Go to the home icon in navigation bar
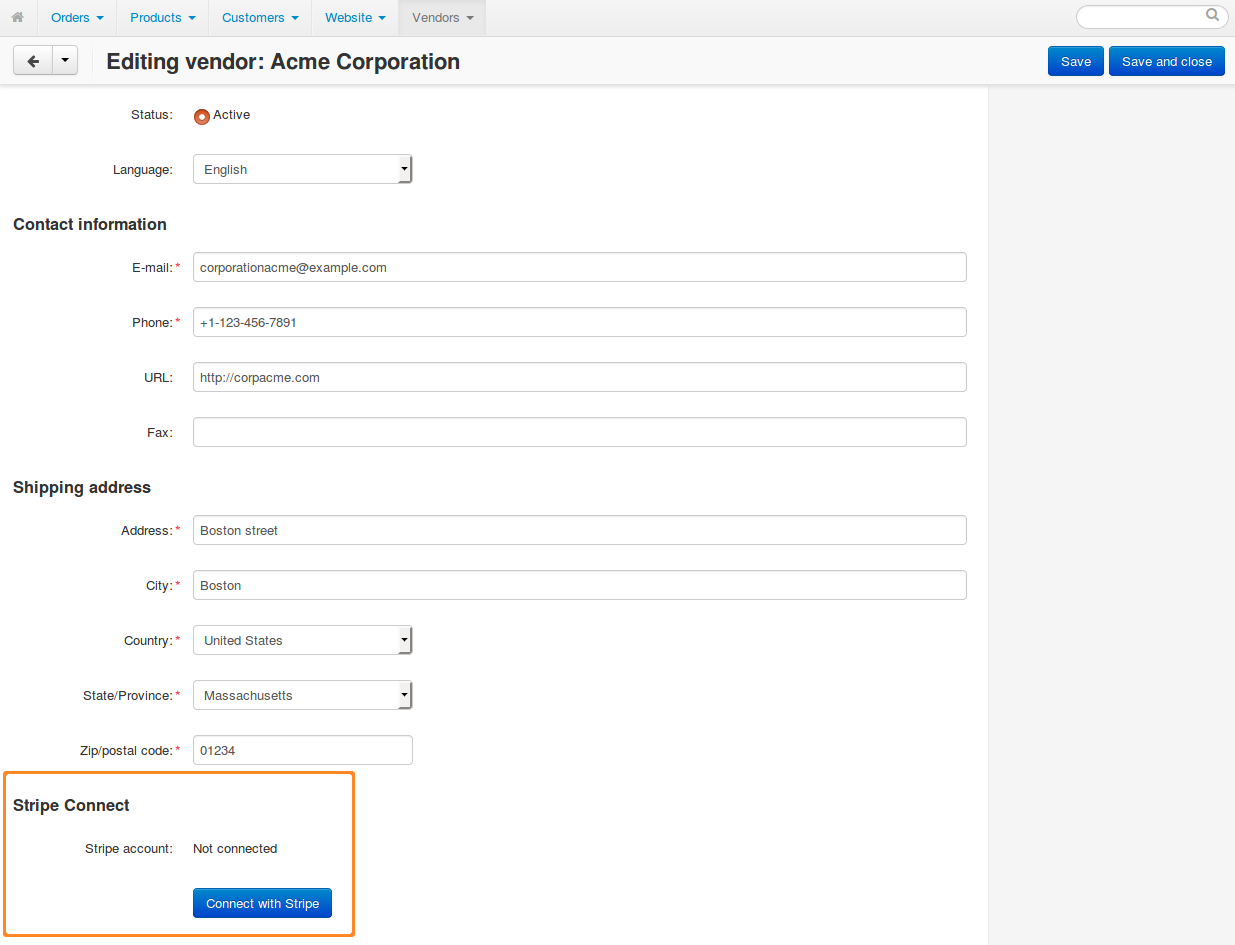The height and width of the screenshot is (945, 1235). pyautogui.click(x=17, y=17)
